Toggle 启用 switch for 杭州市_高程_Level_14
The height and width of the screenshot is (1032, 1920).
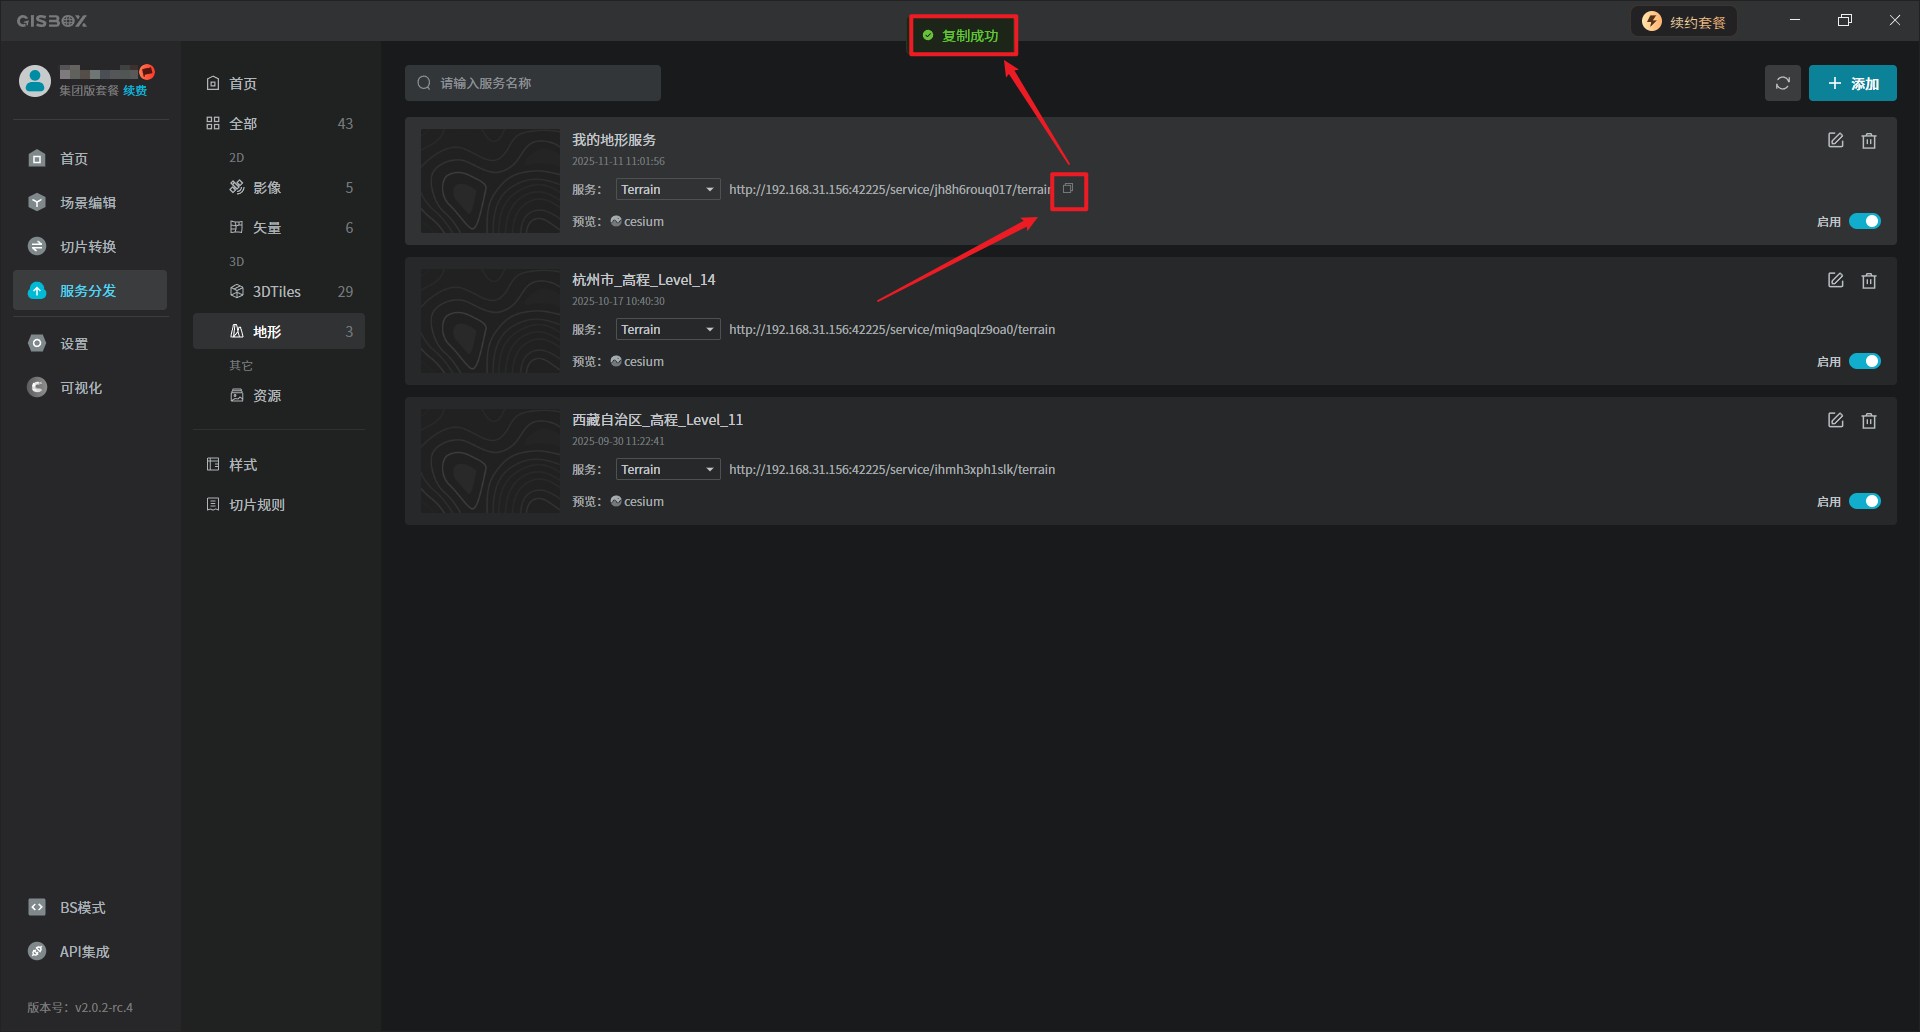(1864, 362)
